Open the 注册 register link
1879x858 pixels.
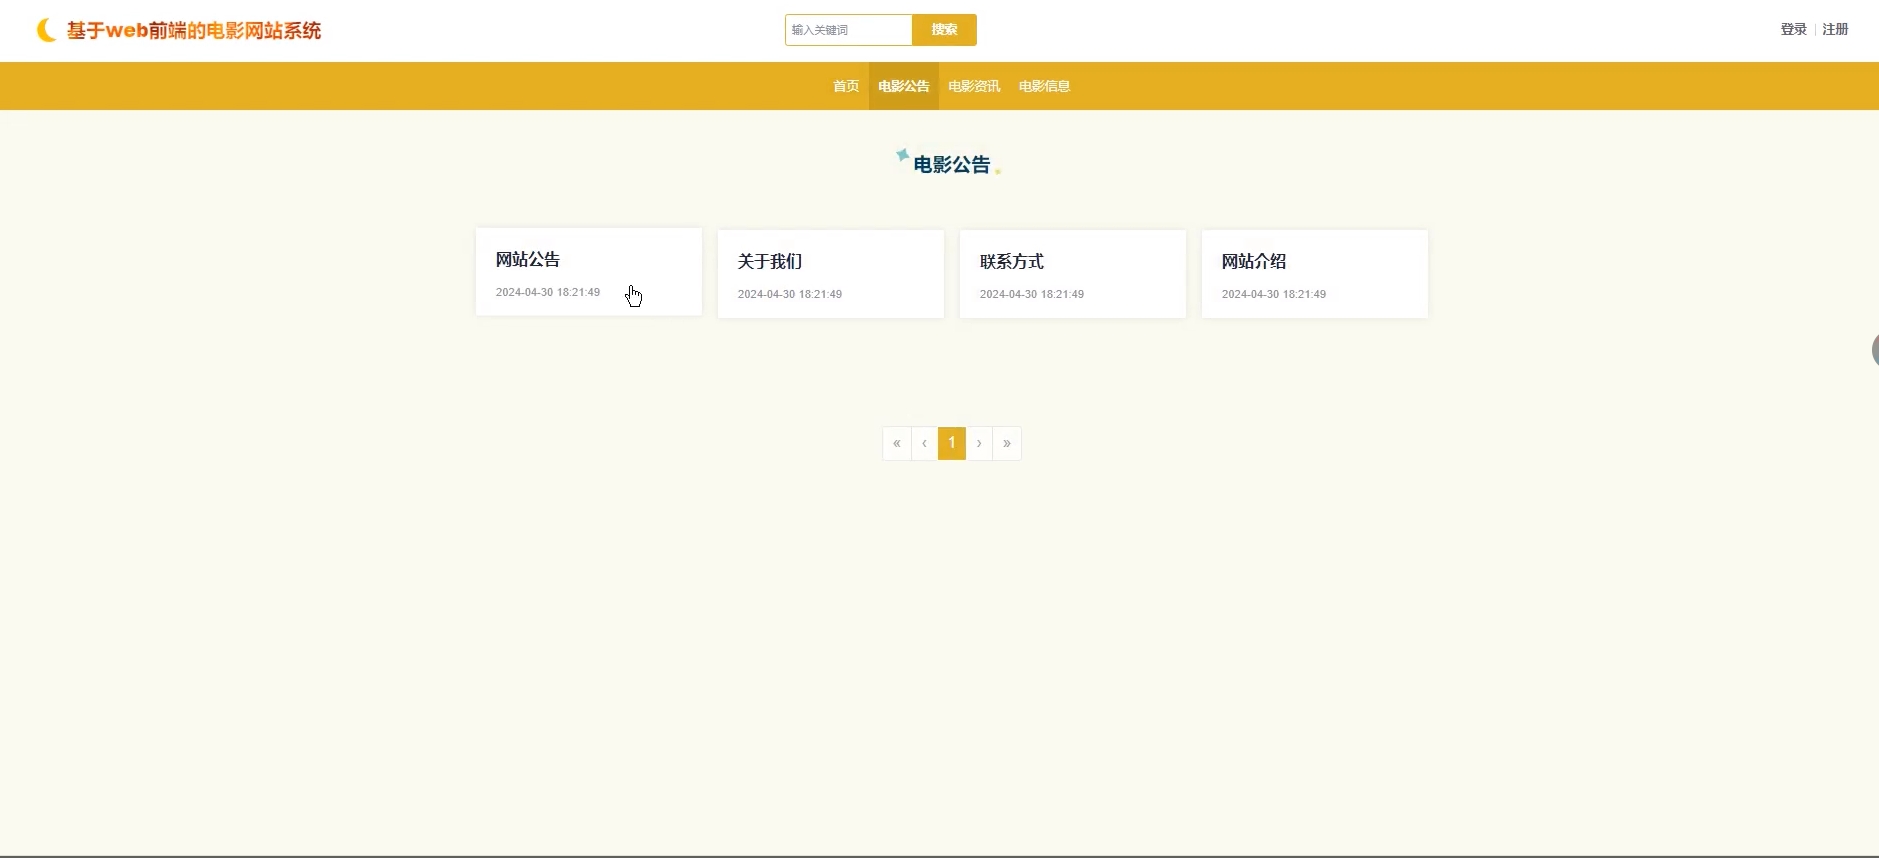pos(1835,30)
